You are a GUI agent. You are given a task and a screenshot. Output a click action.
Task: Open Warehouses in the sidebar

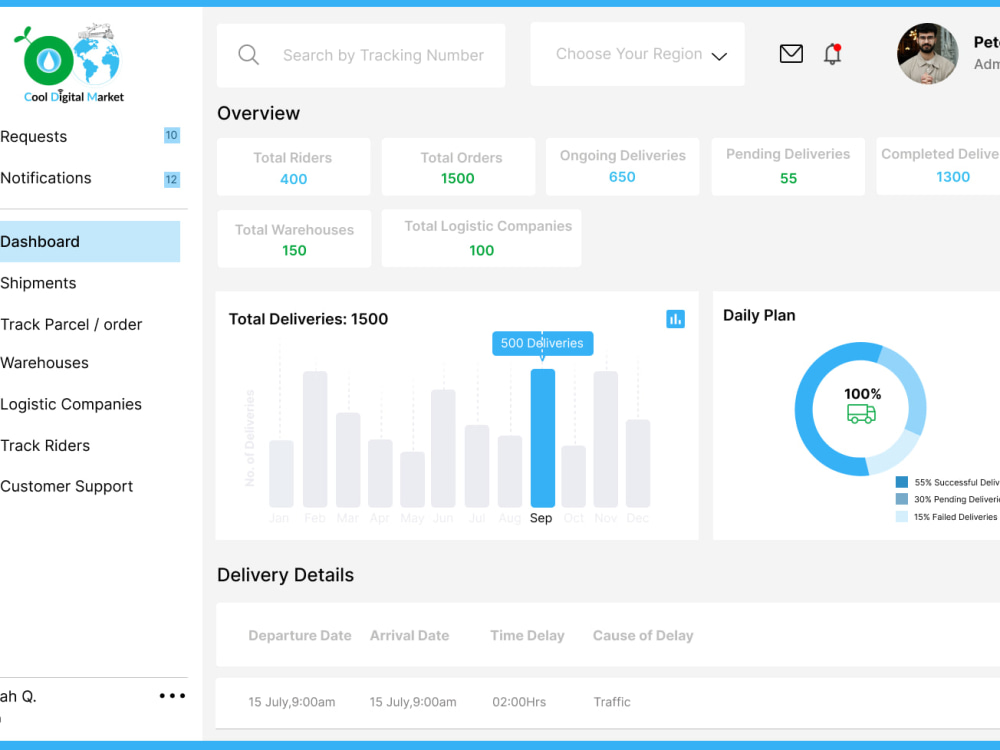(x=45, y=363)
